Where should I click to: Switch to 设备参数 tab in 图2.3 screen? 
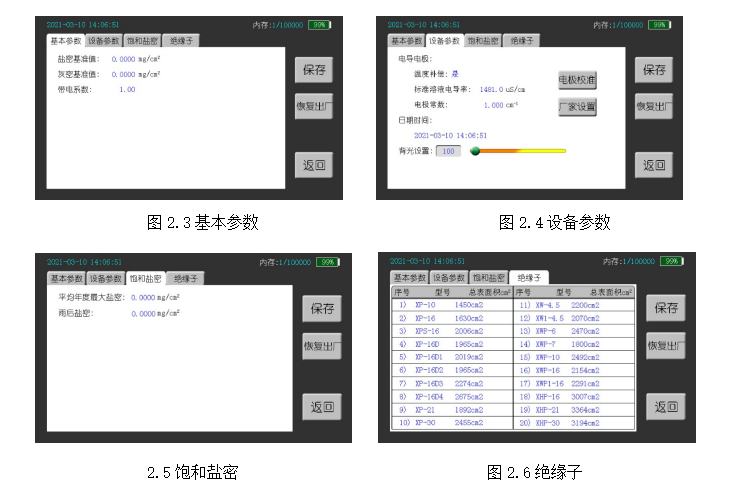pyautogui.click(x=104, y=41)
